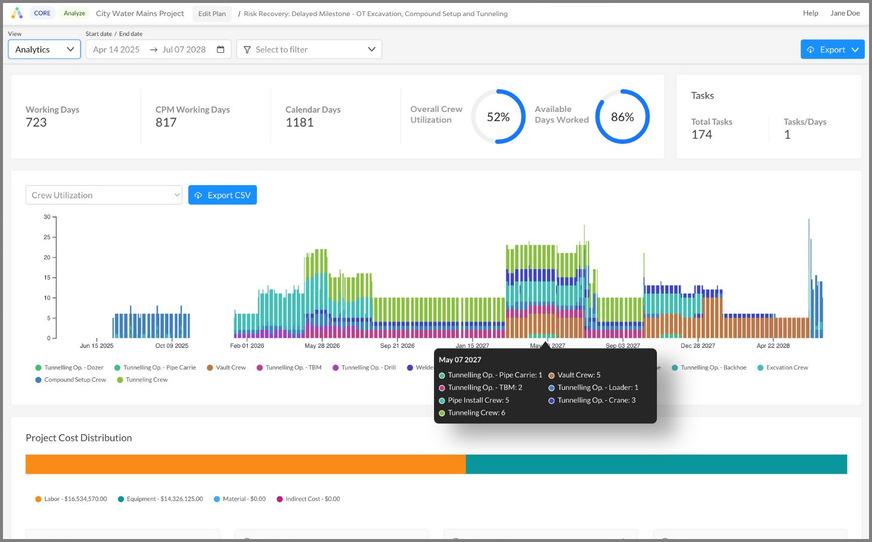Toggle Tunnelling Op. - Dozer legend series
This screenshot has width=872, height=542.
pos(69,367)
